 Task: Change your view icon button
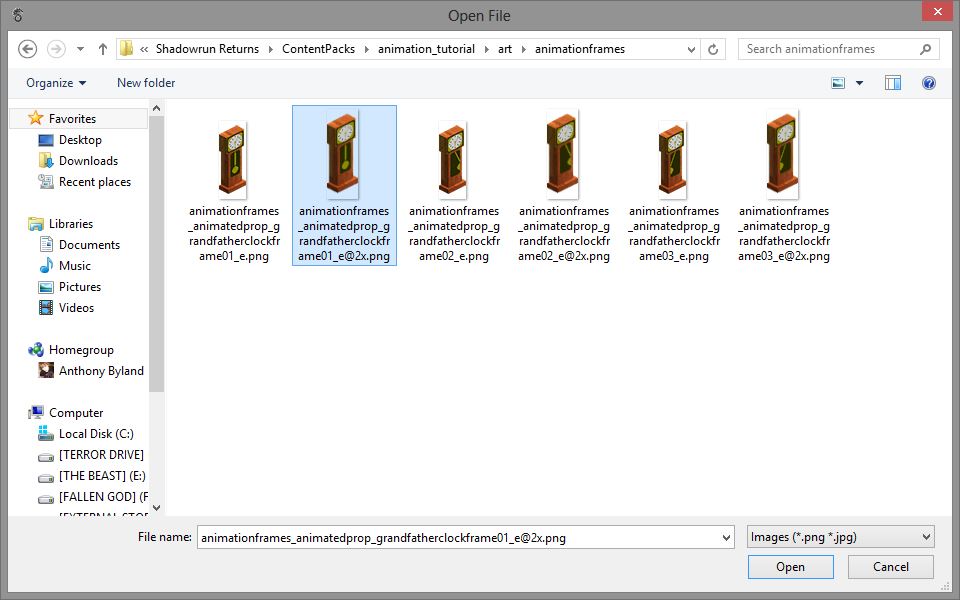[838, 83]
